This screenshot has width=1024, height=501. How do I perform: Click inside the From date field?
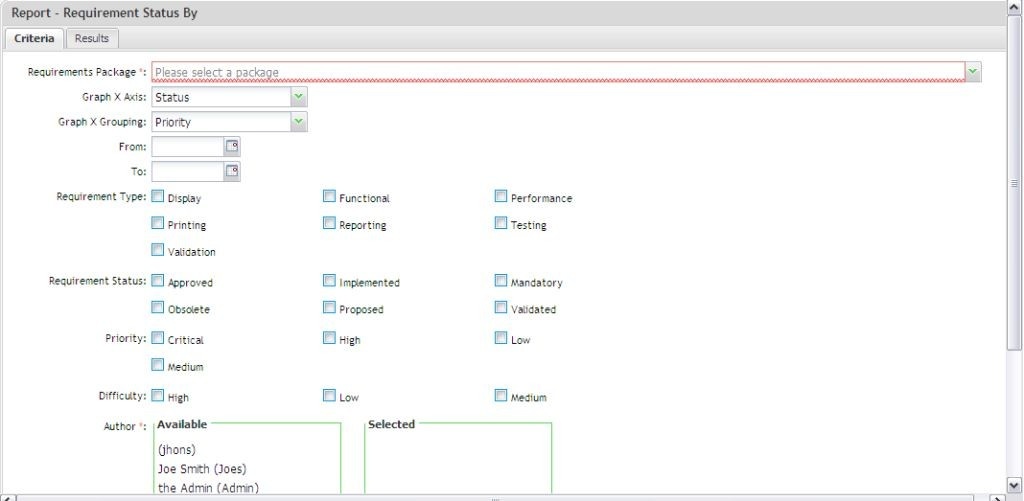(187, 147)
